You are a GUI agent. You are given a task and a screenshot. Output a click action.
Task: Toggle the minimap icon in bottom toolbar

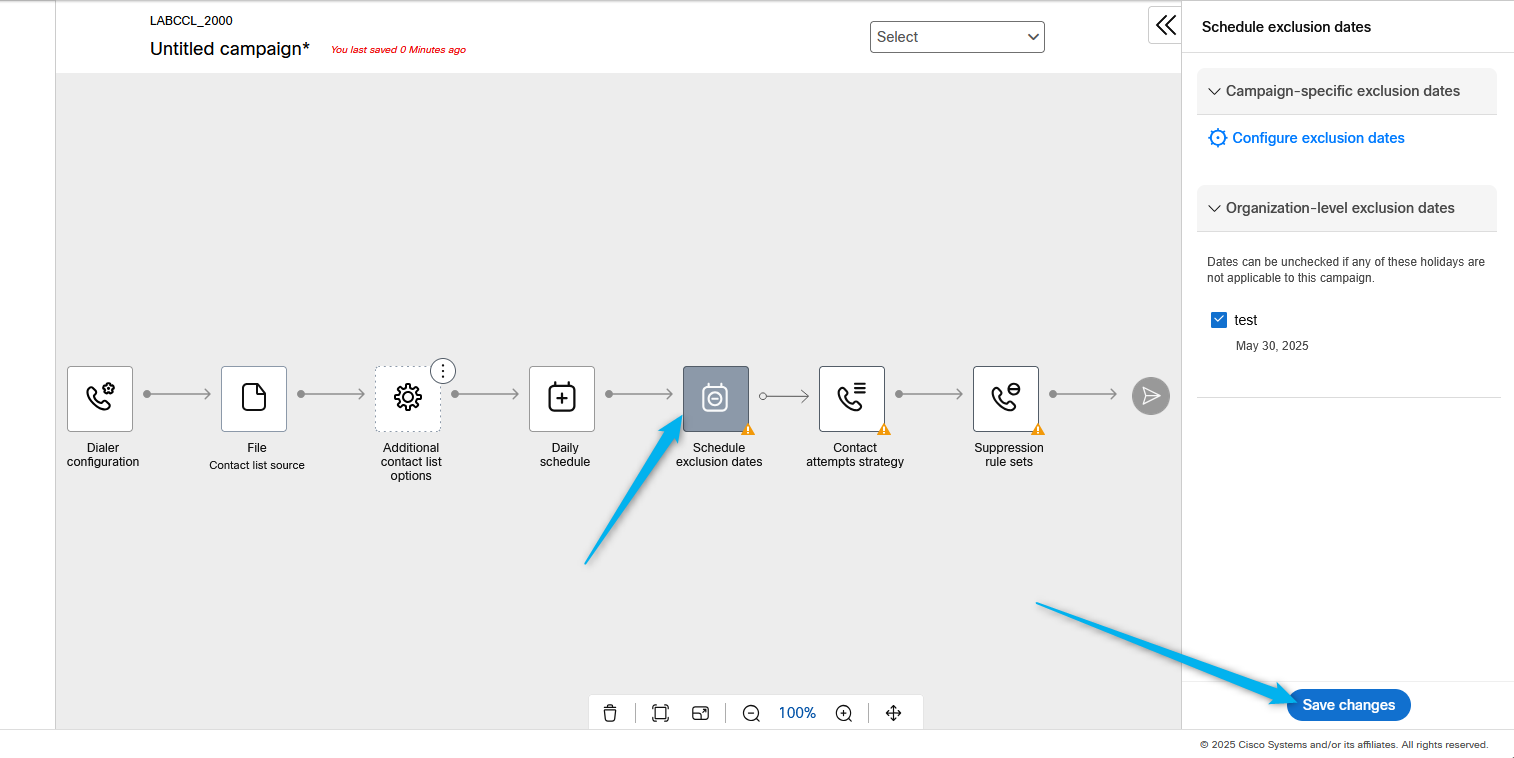click(701, 713)
